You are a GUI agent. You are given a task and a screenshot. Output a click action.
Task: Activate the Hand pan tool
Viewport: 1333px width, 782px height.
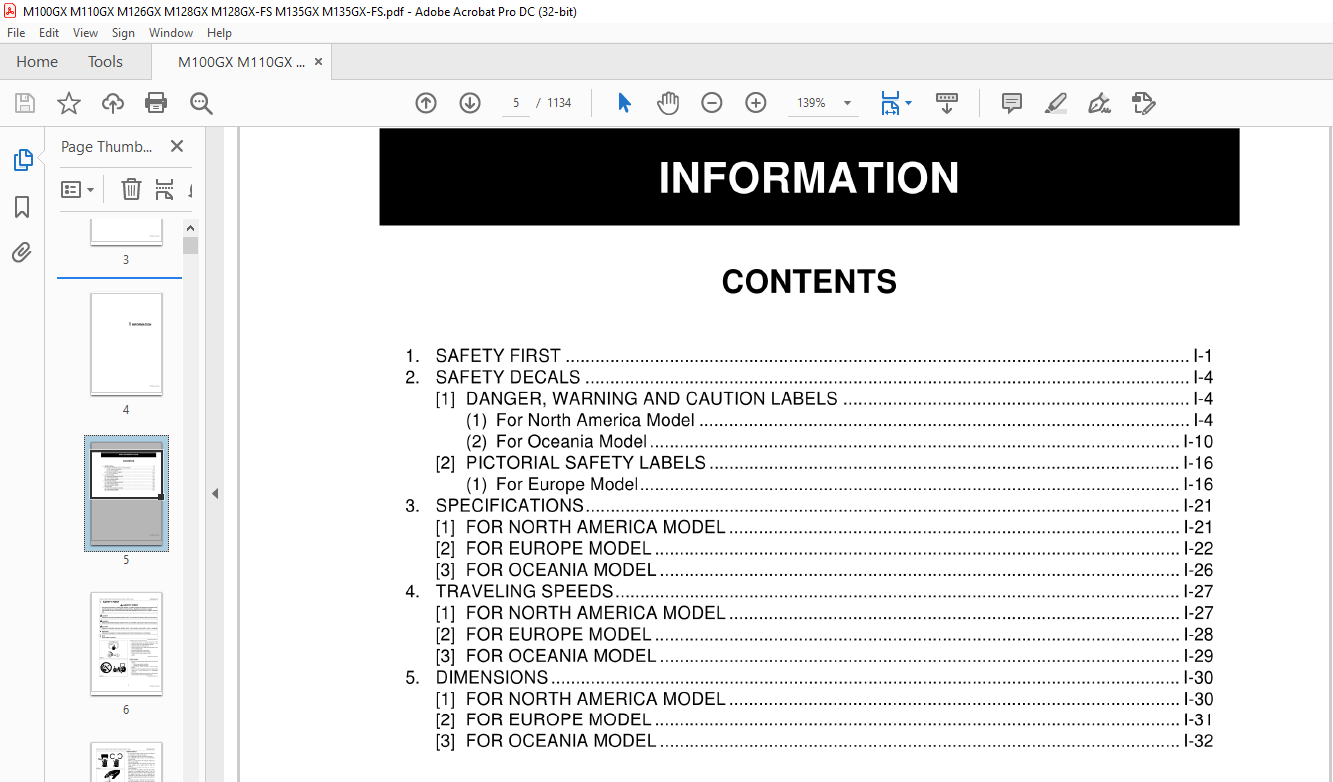668,103
